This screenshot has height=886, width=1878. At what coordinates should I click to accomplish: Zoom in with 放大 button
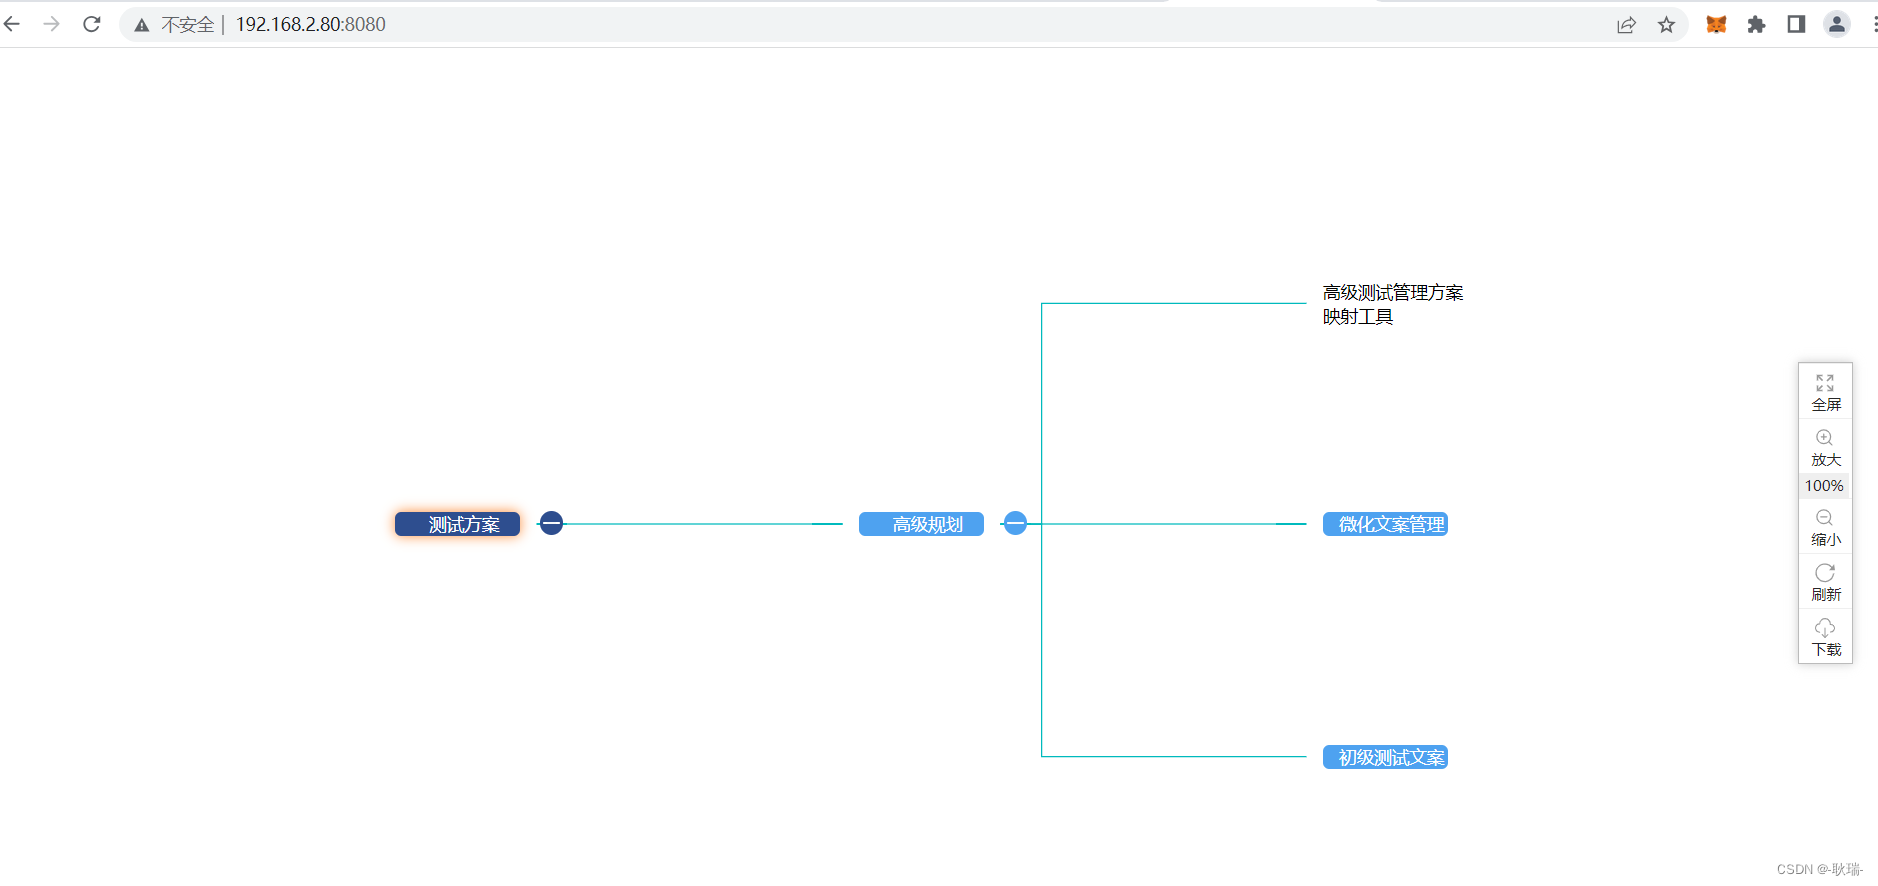1825,448
